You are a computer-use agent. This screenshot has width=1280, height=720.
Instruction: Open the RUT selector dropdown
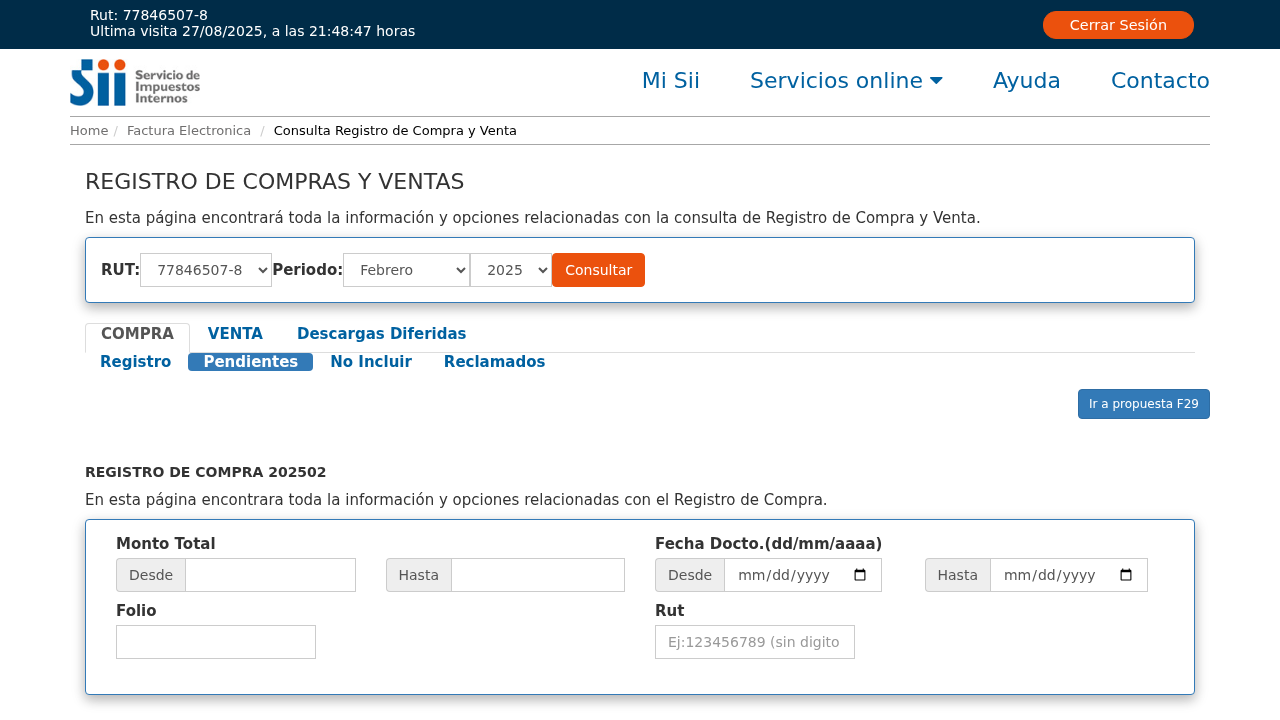click(206, 270)
